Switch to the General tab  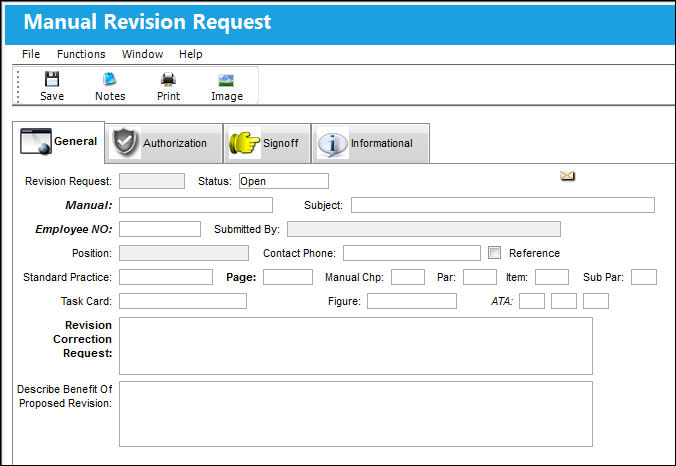coord(59,142)
